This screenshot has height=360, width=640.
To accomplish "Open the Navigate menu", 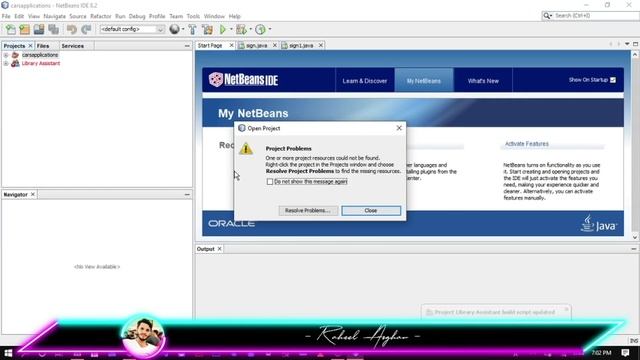I will pyautogui.click(x=55, y=16).
